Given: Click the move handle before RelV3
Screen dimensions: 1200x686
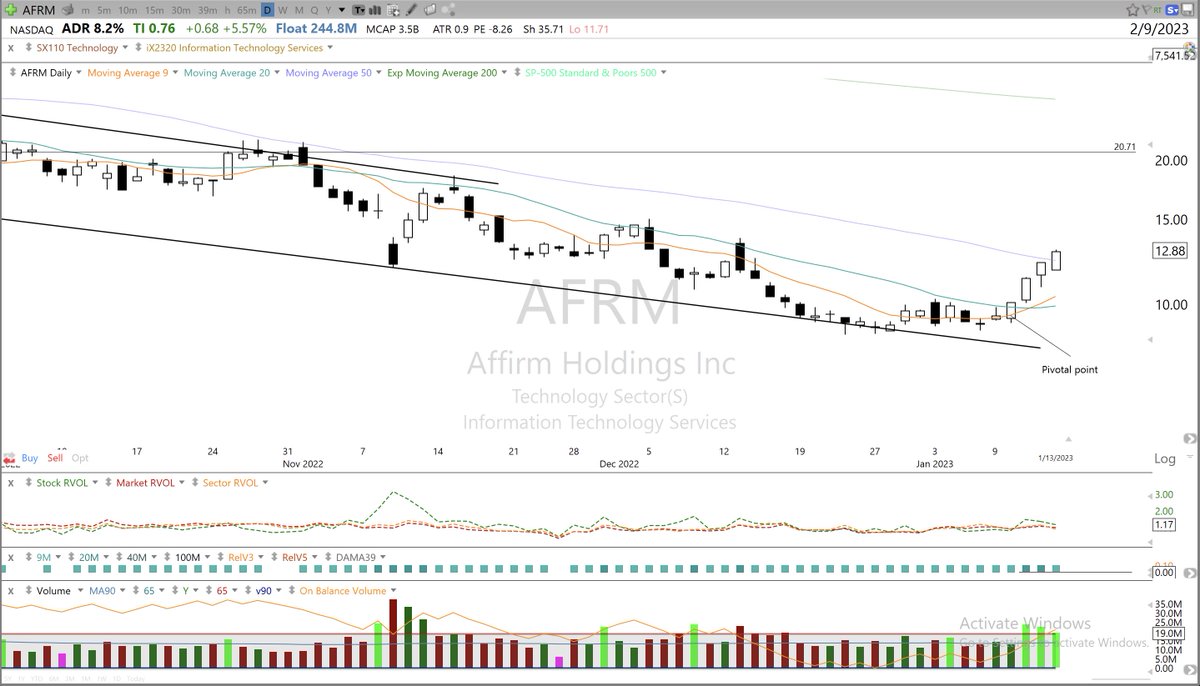Looking at the screenshot, I should point(220,557).
